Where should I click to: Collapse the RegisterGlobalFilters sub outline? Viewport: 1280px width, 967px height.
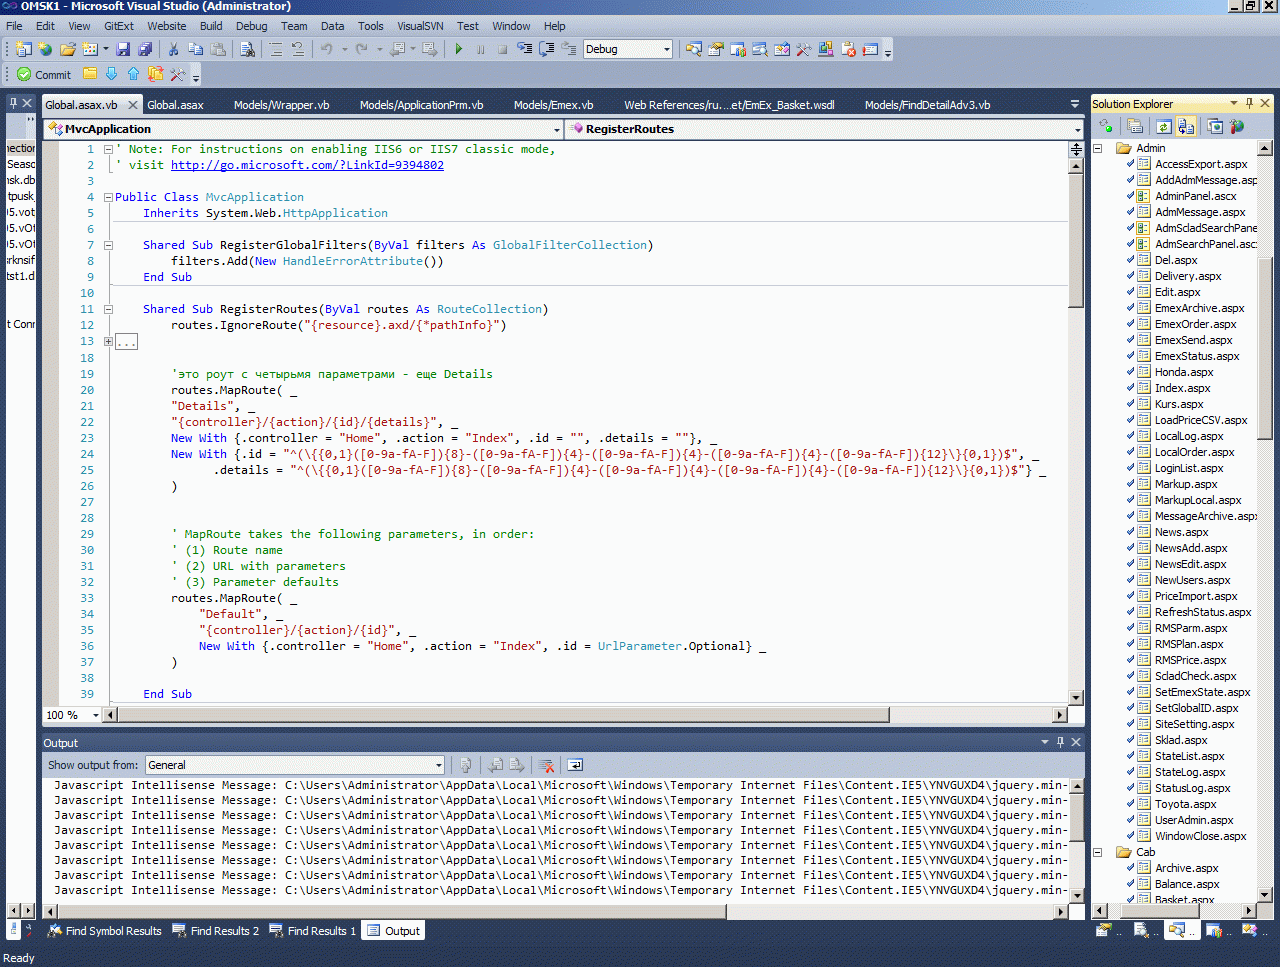coord(108,245)
